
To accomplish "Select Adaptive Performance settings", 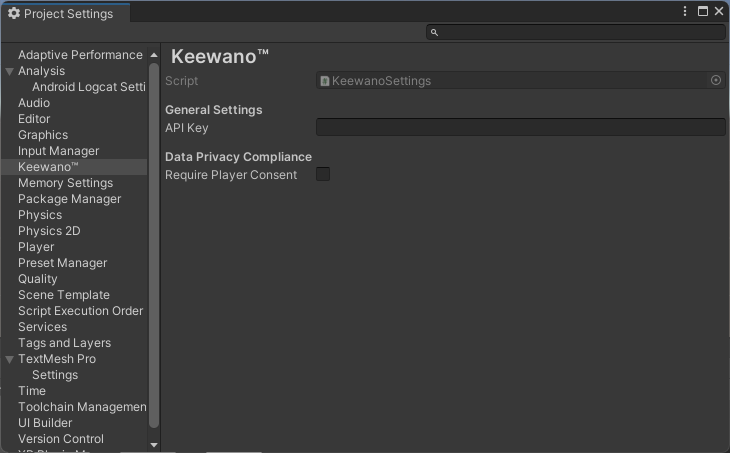I will click(x=80, y=55).
